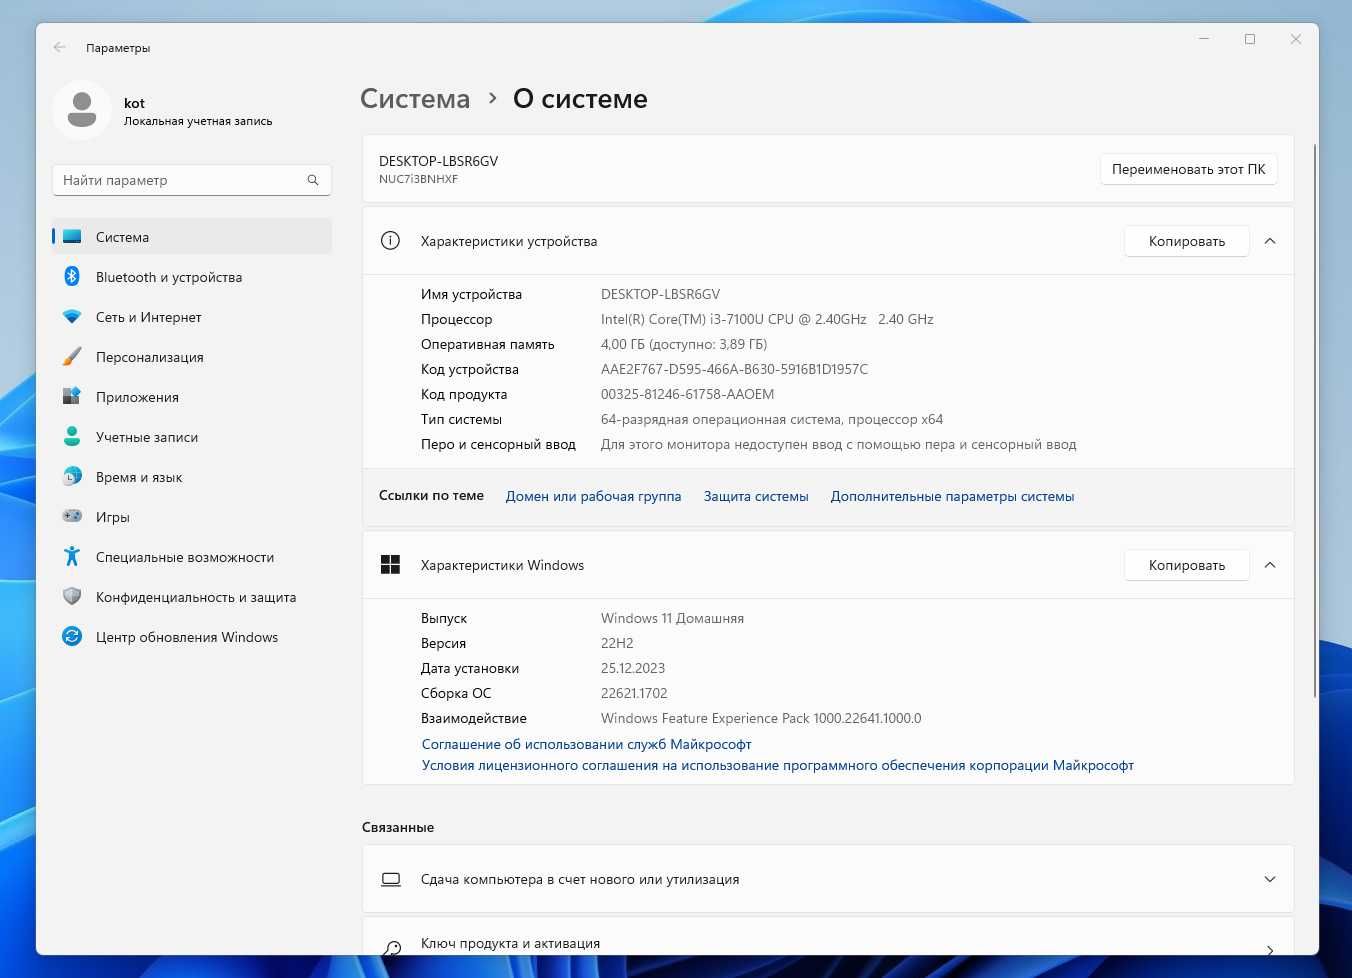Open the Система settings section
The height and width of the screenshot is (978, 1352).
coord(192,237)
